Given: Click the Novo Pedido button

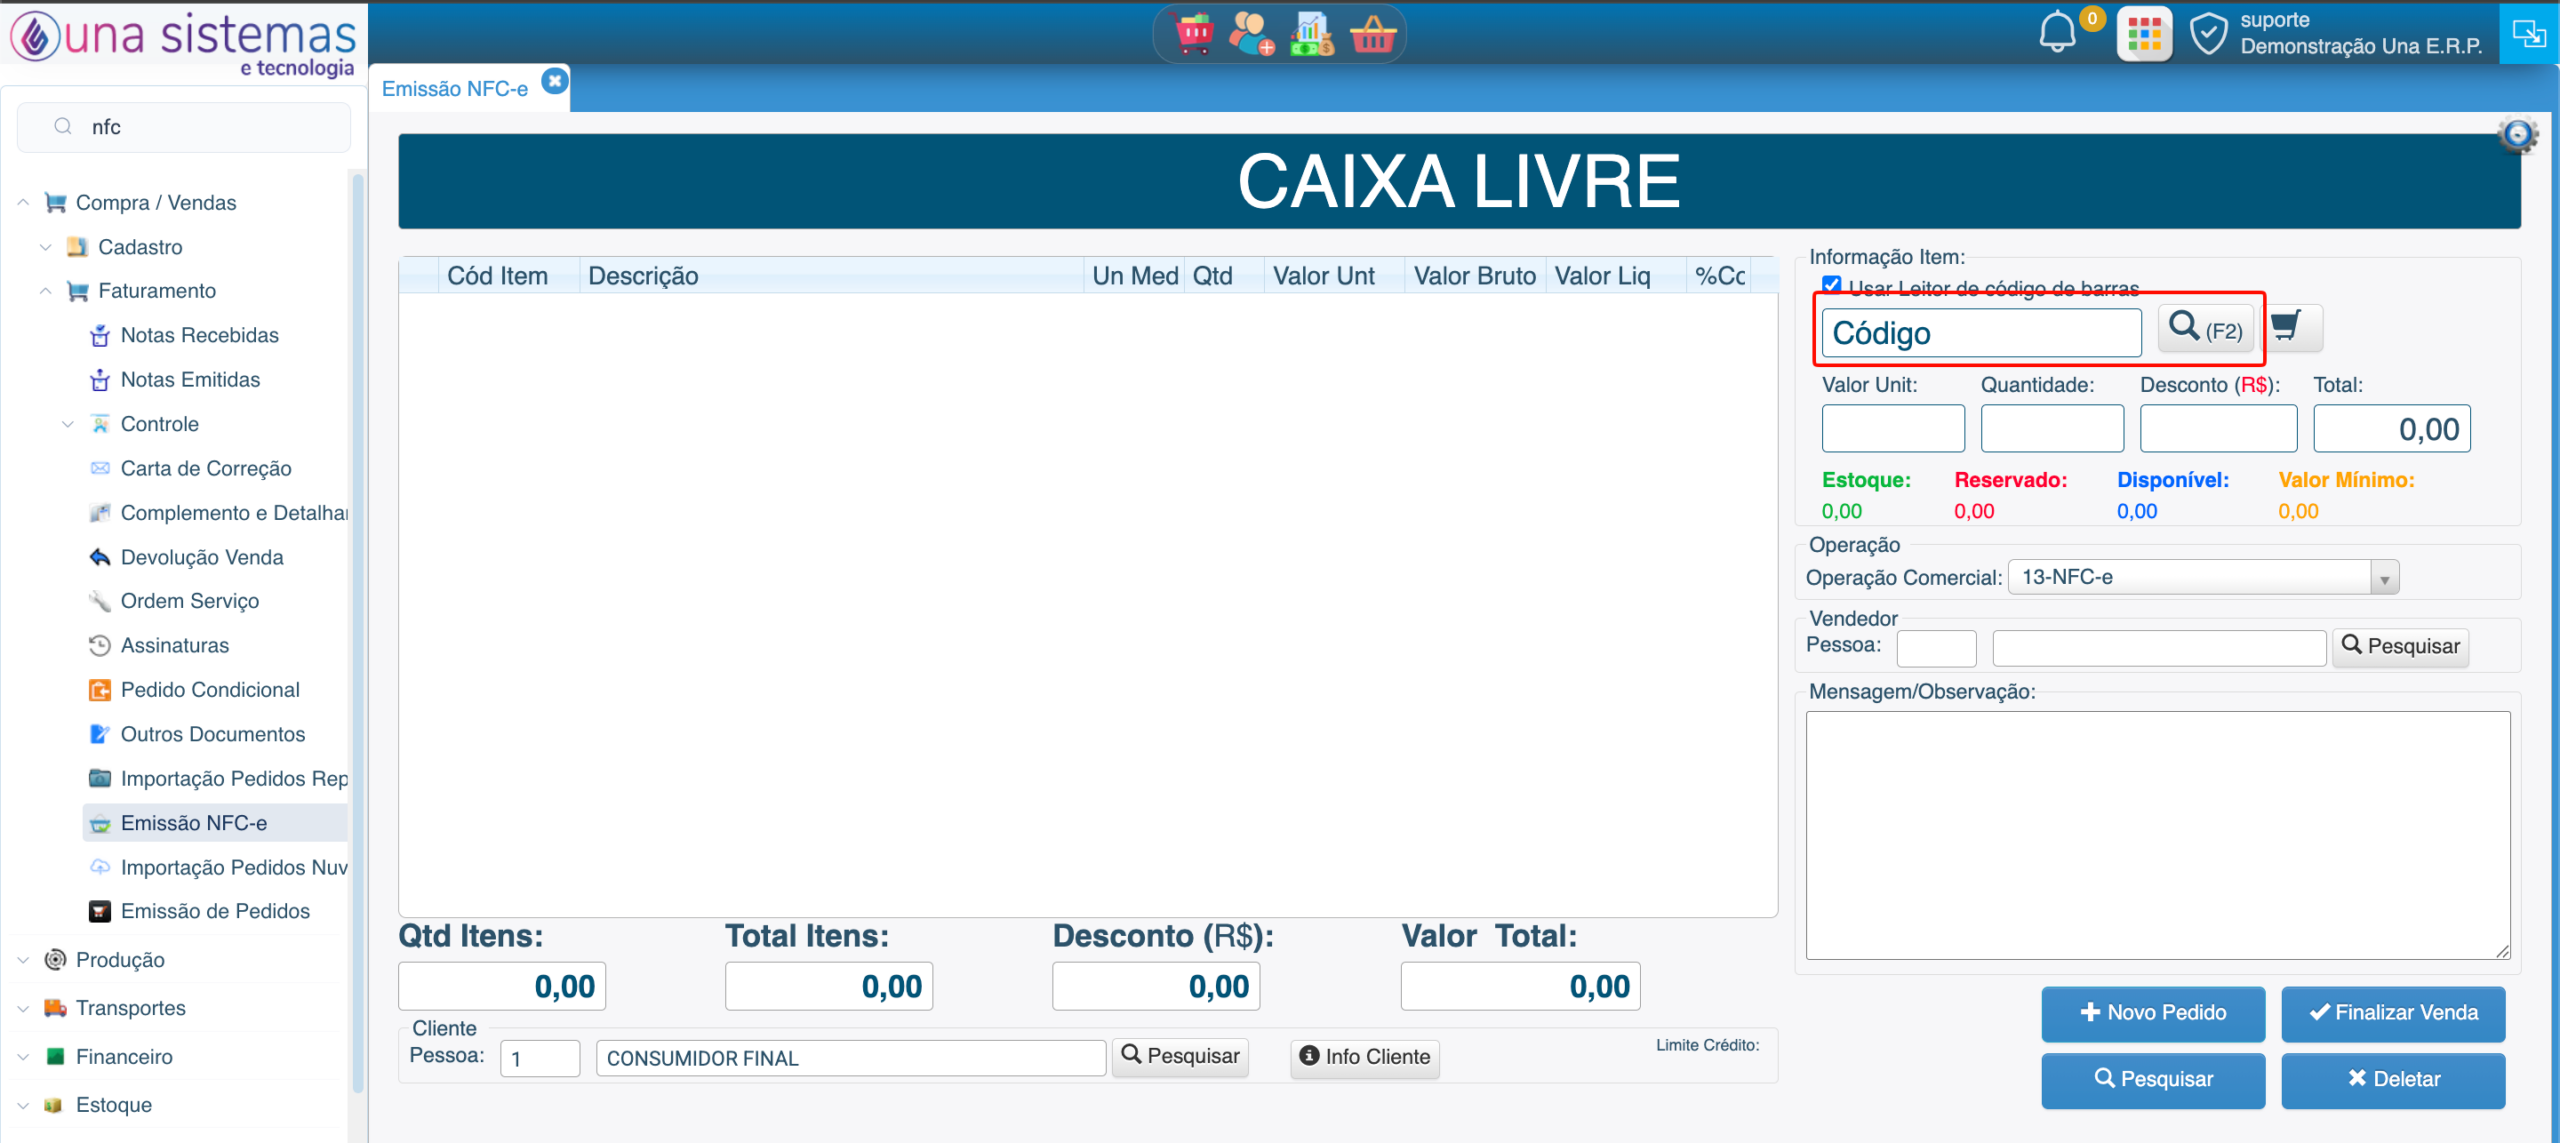Looking at the screenshot, I should (x=2153, y=1013).
